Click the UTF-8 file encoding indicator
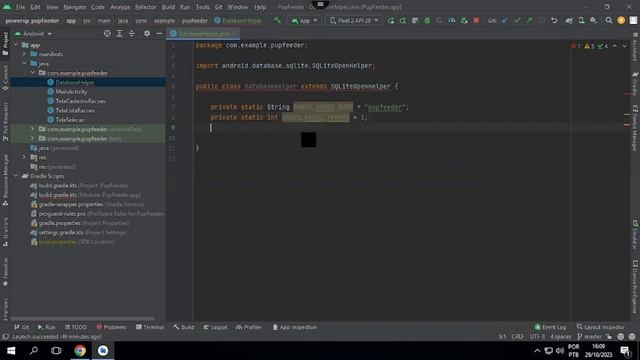This screenshot has width=640, height=360. [x=537, y=337]
